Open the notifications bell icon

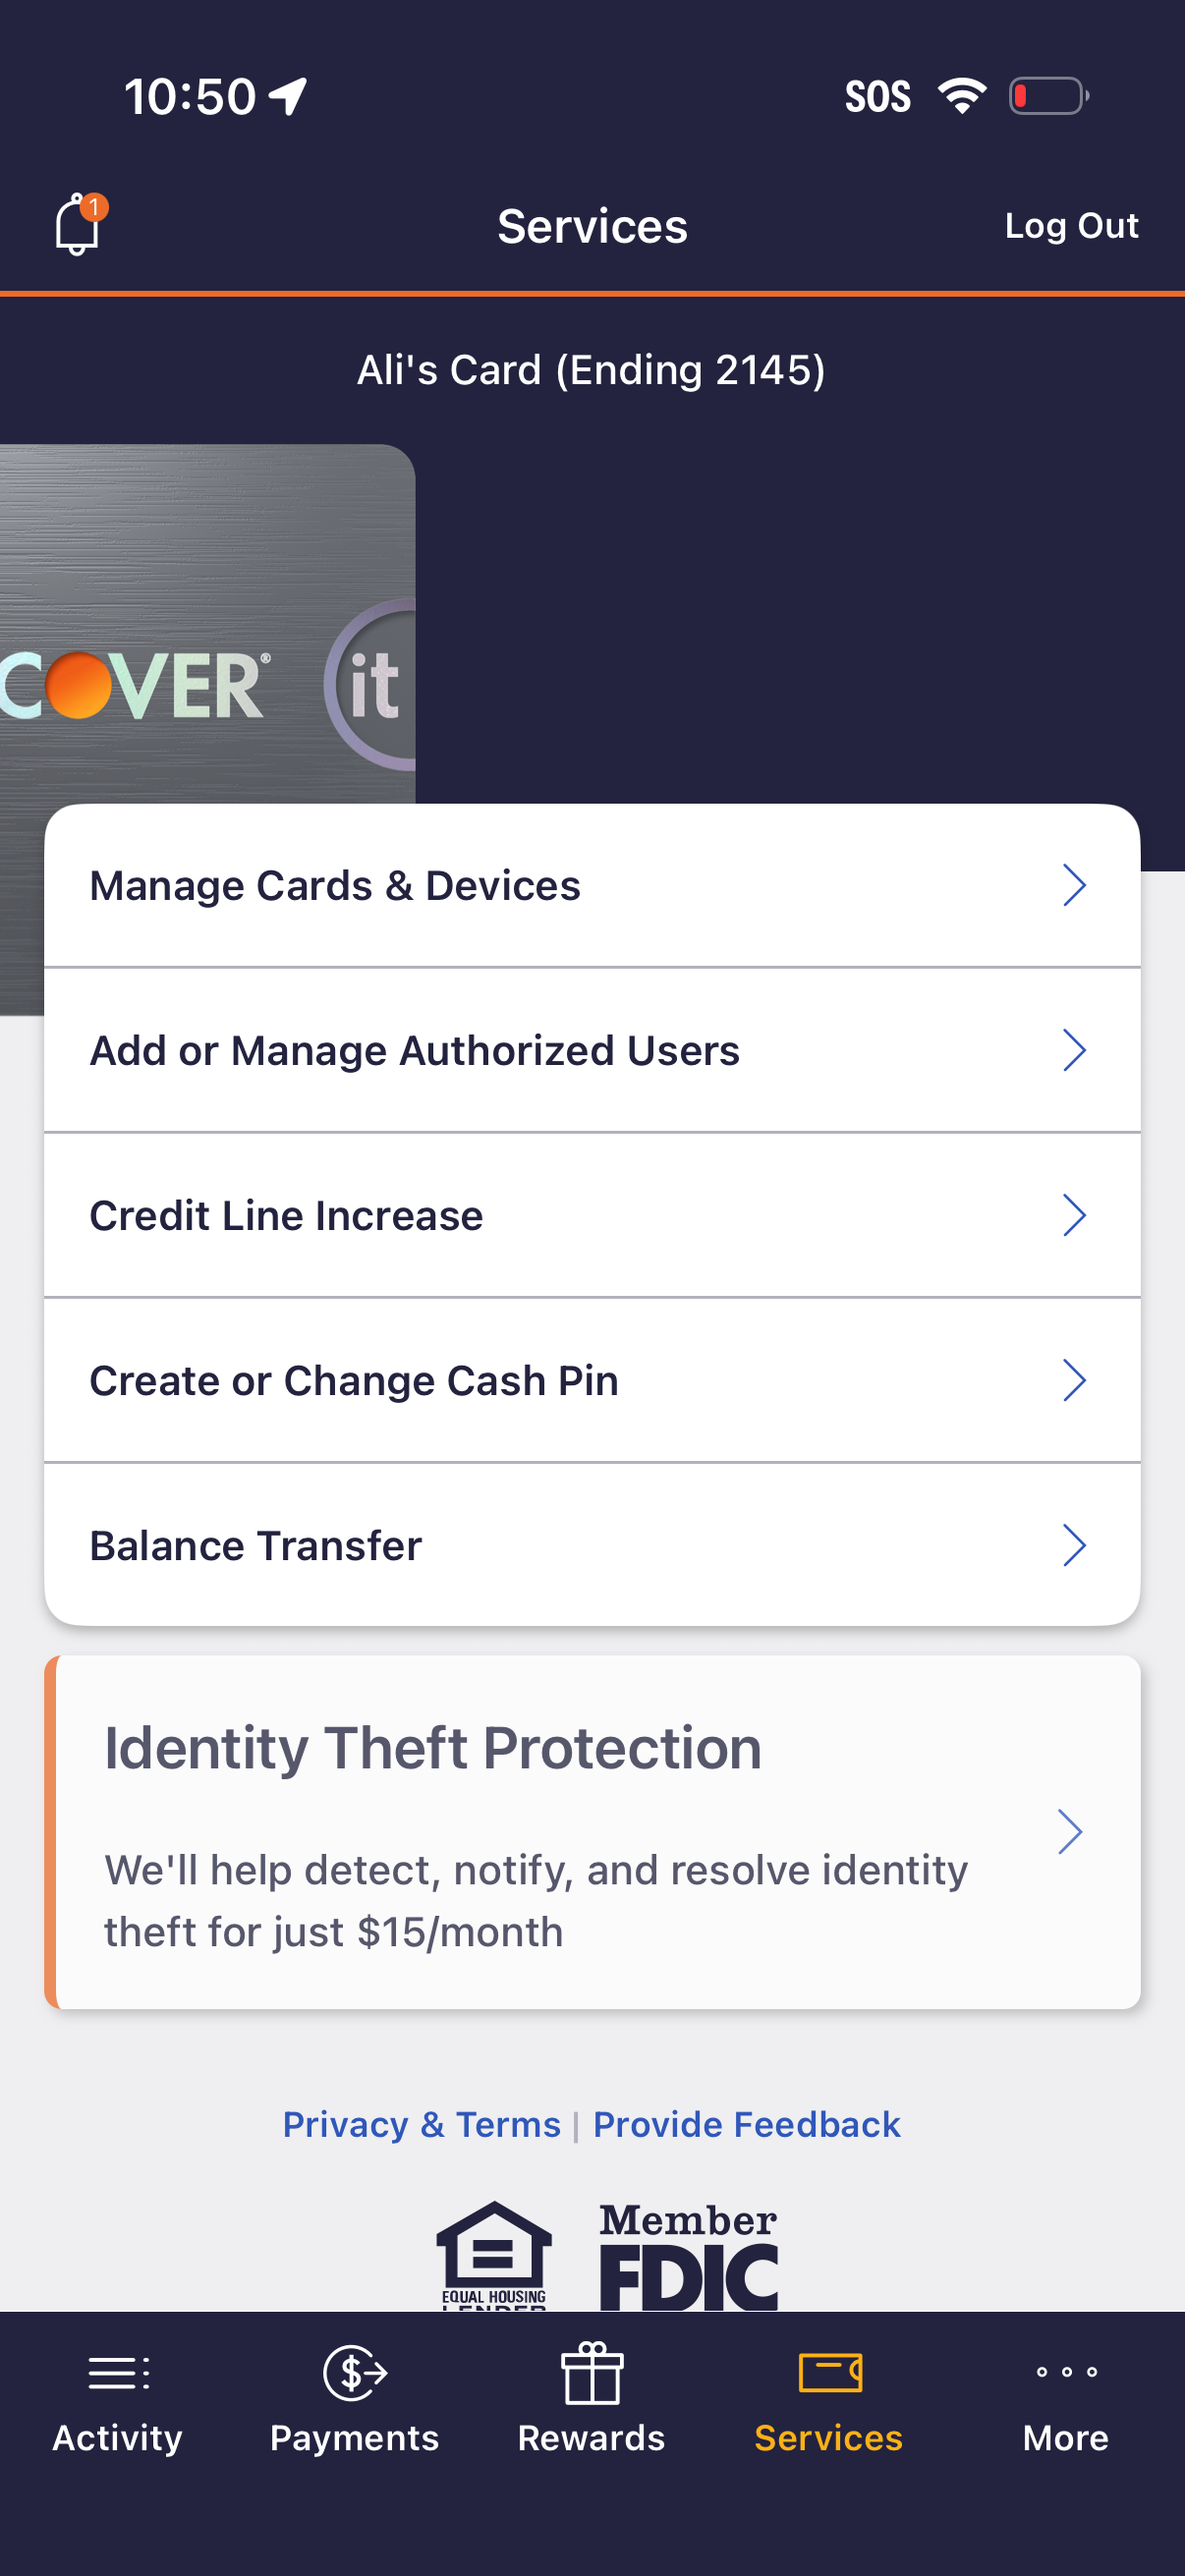(77, 224)
